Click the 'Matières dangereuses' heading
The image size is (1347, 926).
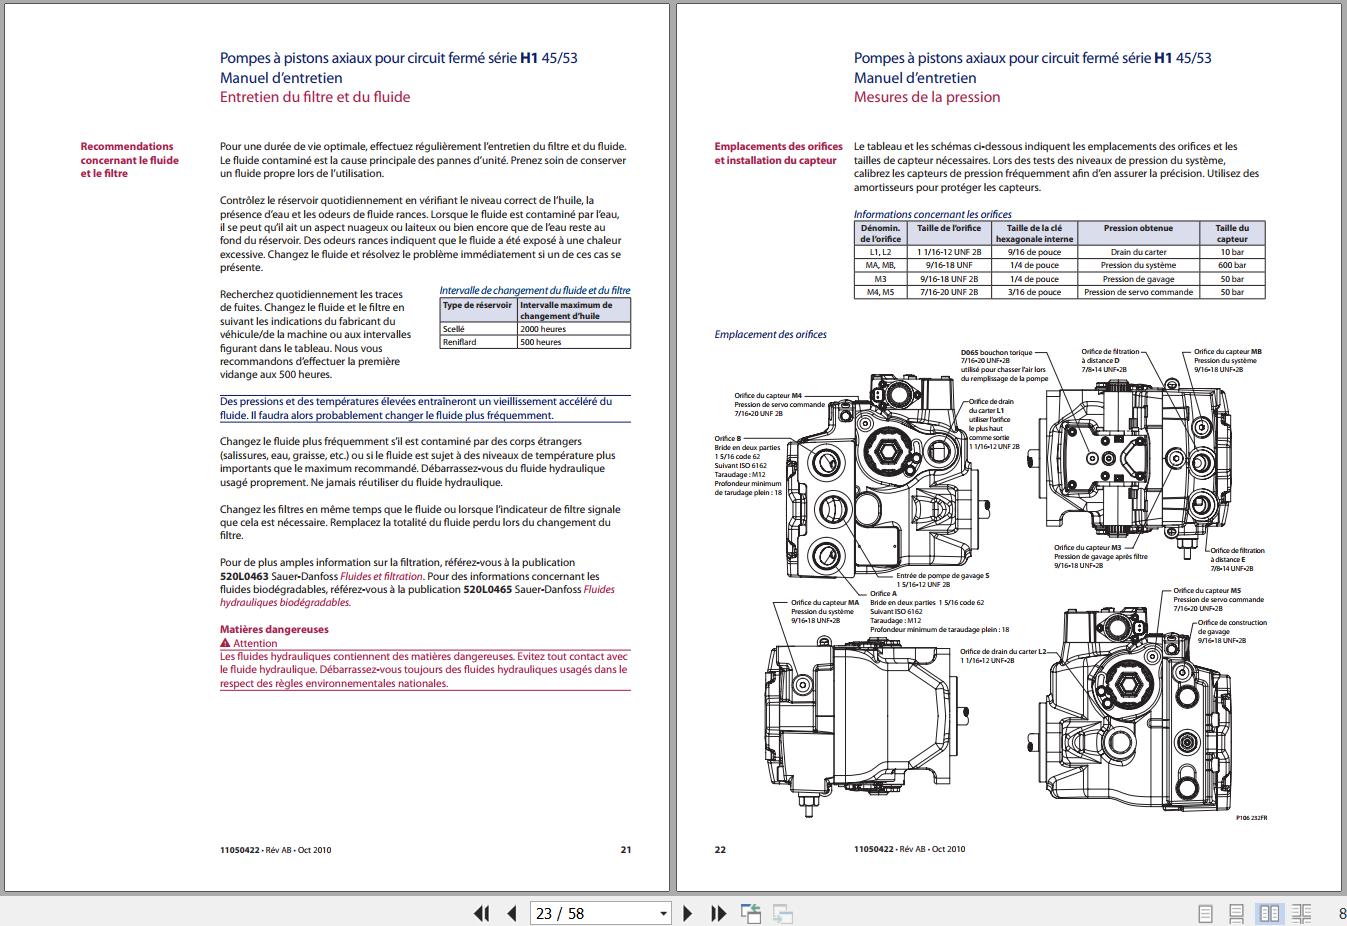click(x=274, y=629)
